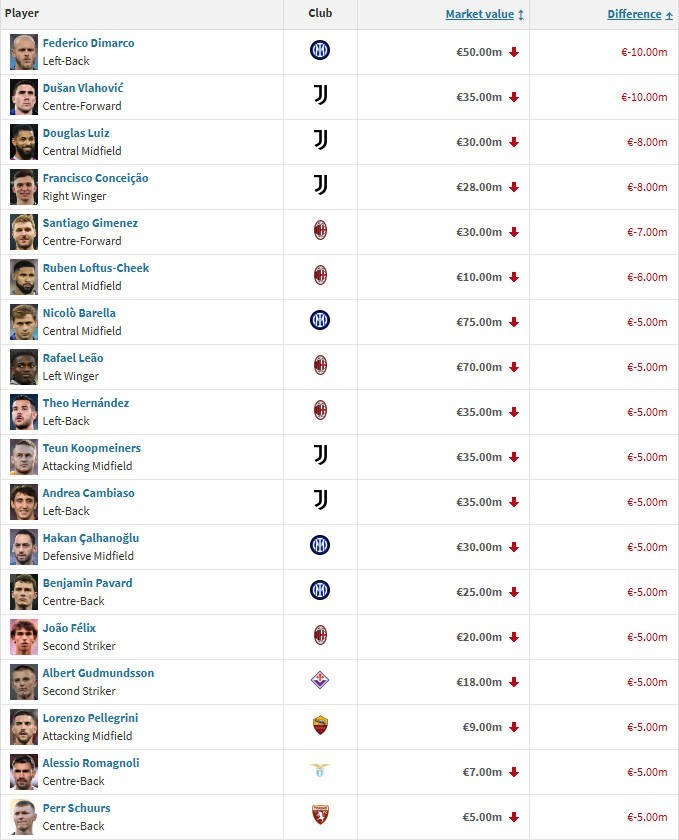Click red down arrow next to Leão's €70.00m
Screen dimensions: 679x840
514,367
